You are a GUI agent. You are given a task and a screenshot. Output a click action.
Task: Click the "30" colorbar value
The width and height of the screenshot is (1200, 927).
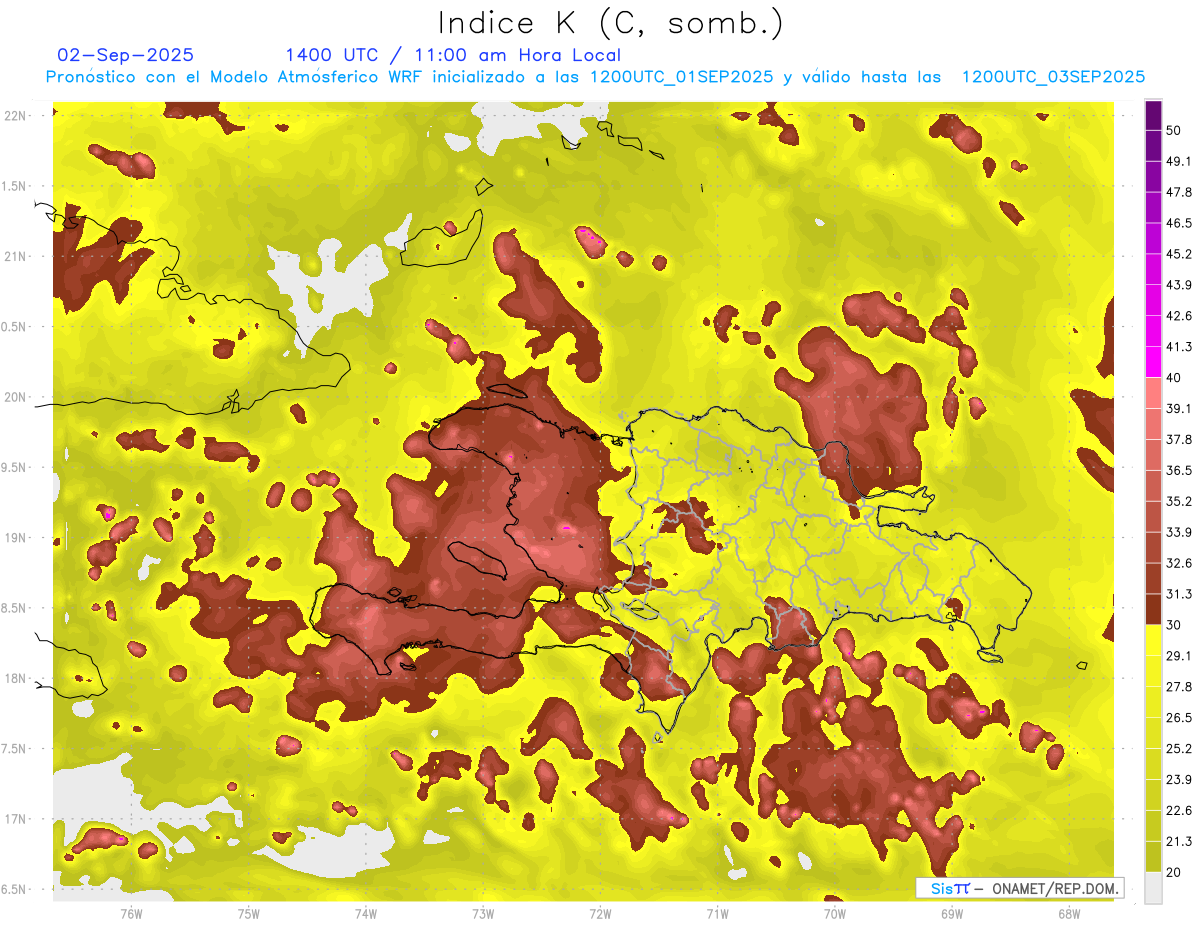coord(1174,625)
